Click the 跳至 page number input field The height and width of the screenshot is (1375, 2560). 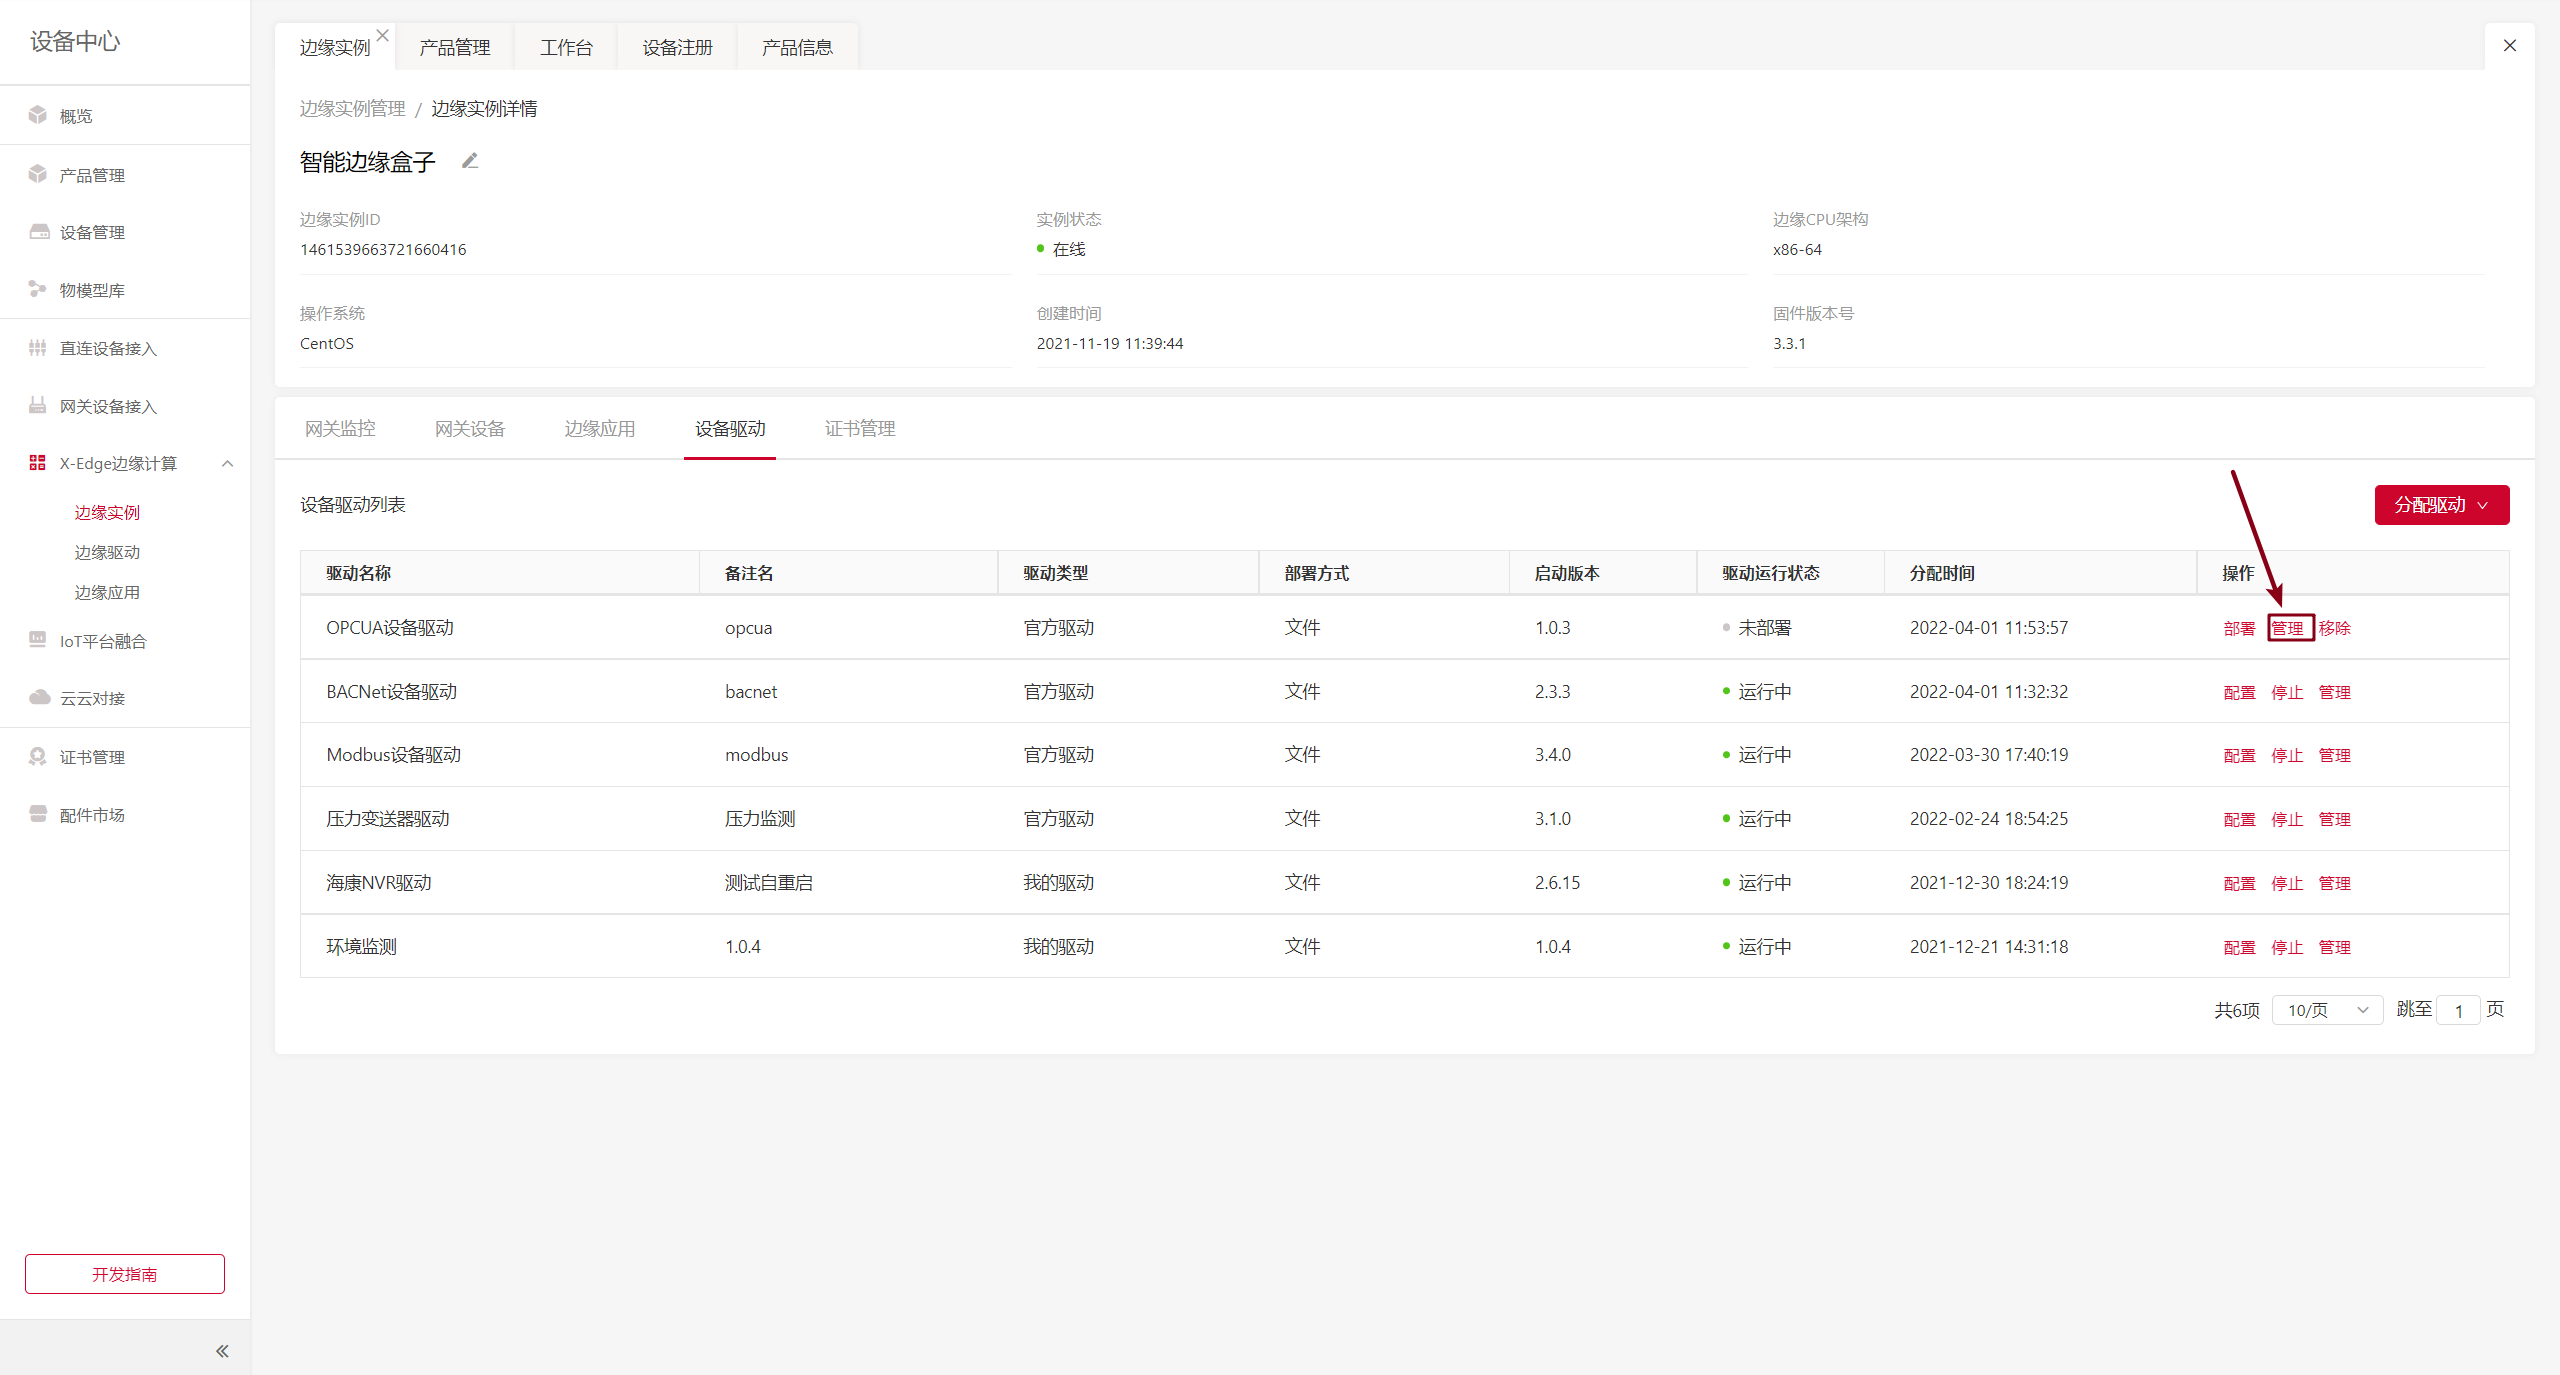point(2458,1010)
